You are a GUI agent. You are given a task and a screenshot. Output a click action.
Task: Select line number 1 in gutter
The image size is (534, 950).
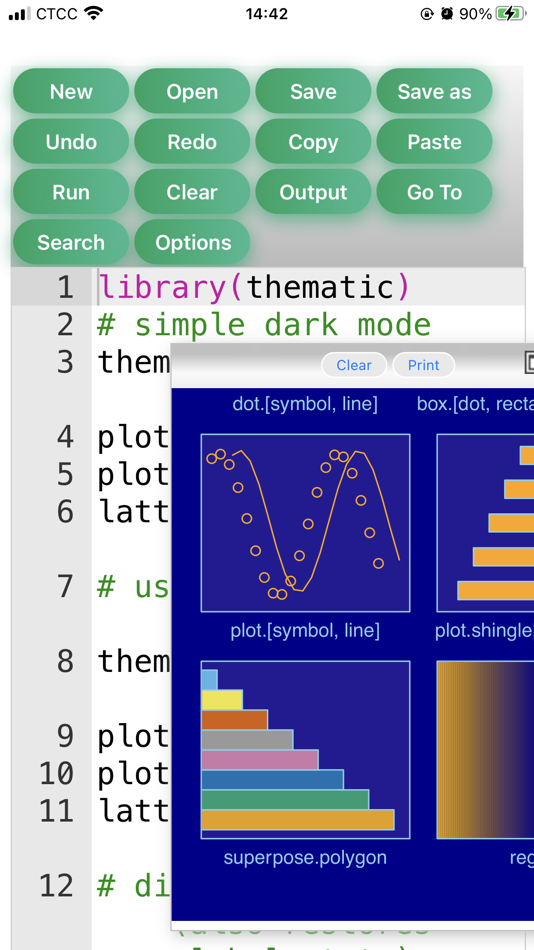(x=66, y=287)
